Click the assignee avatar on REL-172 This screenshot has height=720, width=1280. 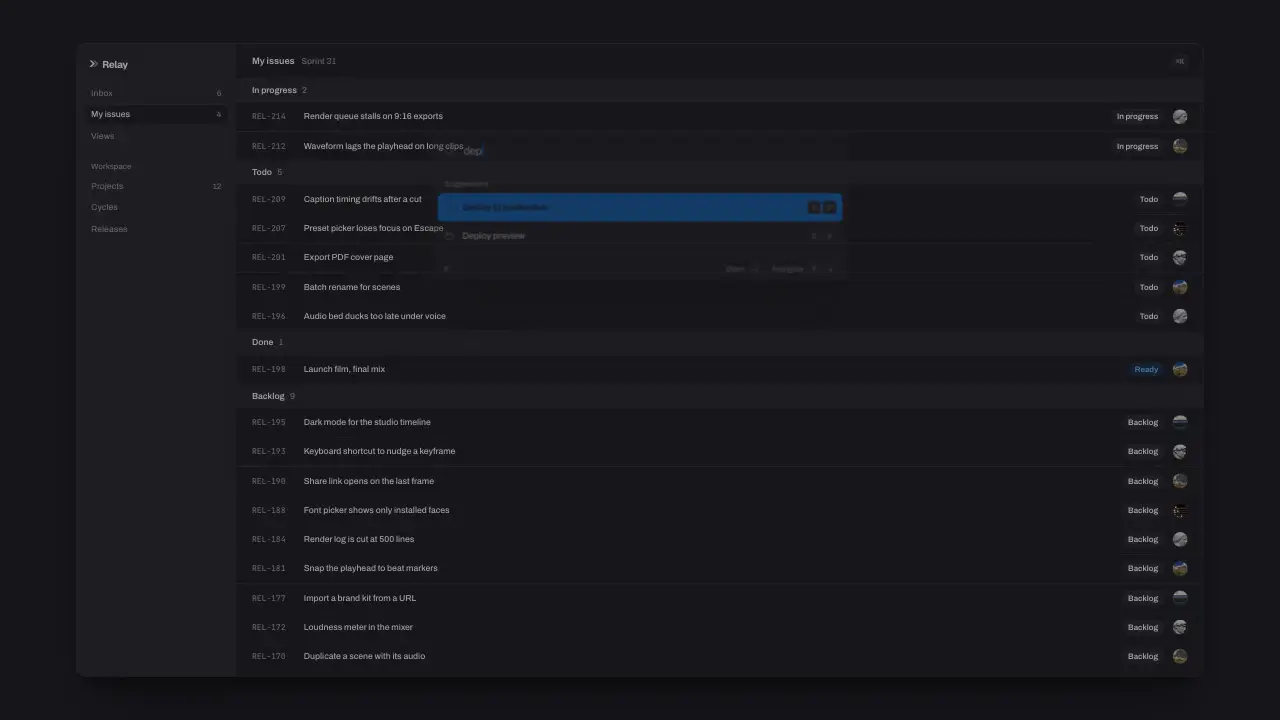1180,627
